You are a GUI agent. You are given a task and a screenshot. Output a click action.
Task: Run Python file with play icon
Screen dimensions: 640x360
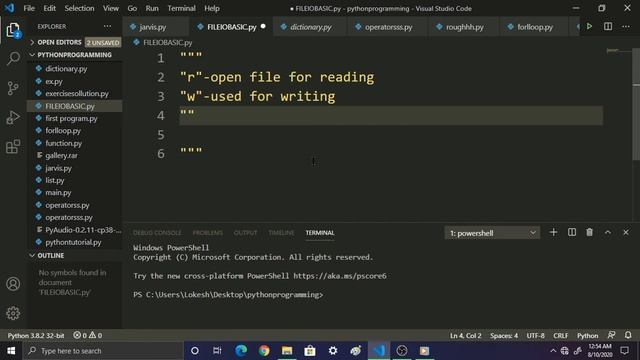(589, 27)
